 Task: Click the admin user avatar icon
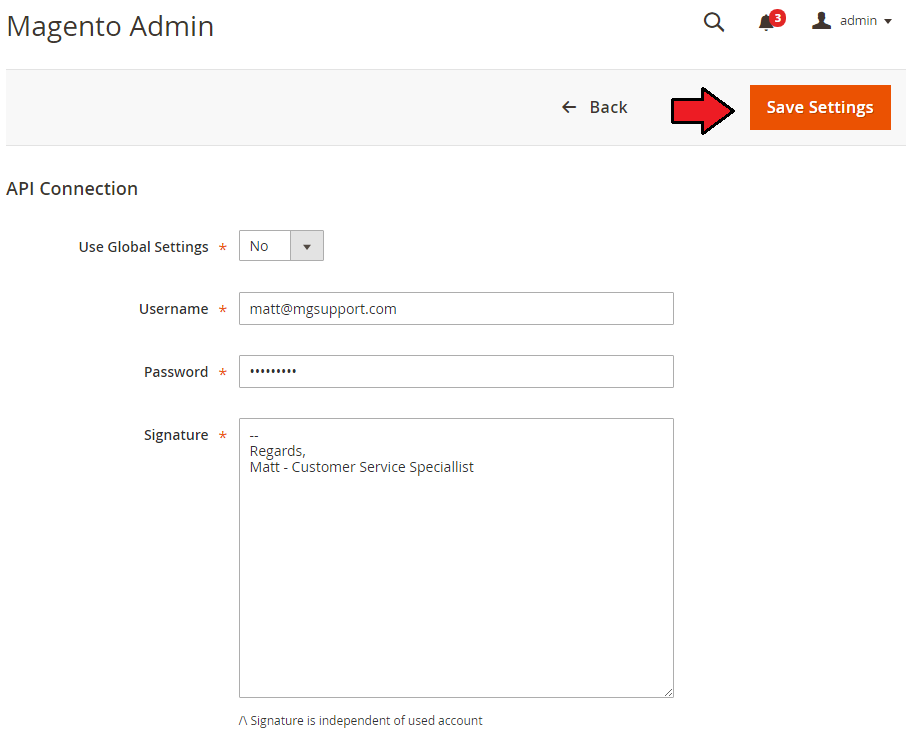(821, 20)
